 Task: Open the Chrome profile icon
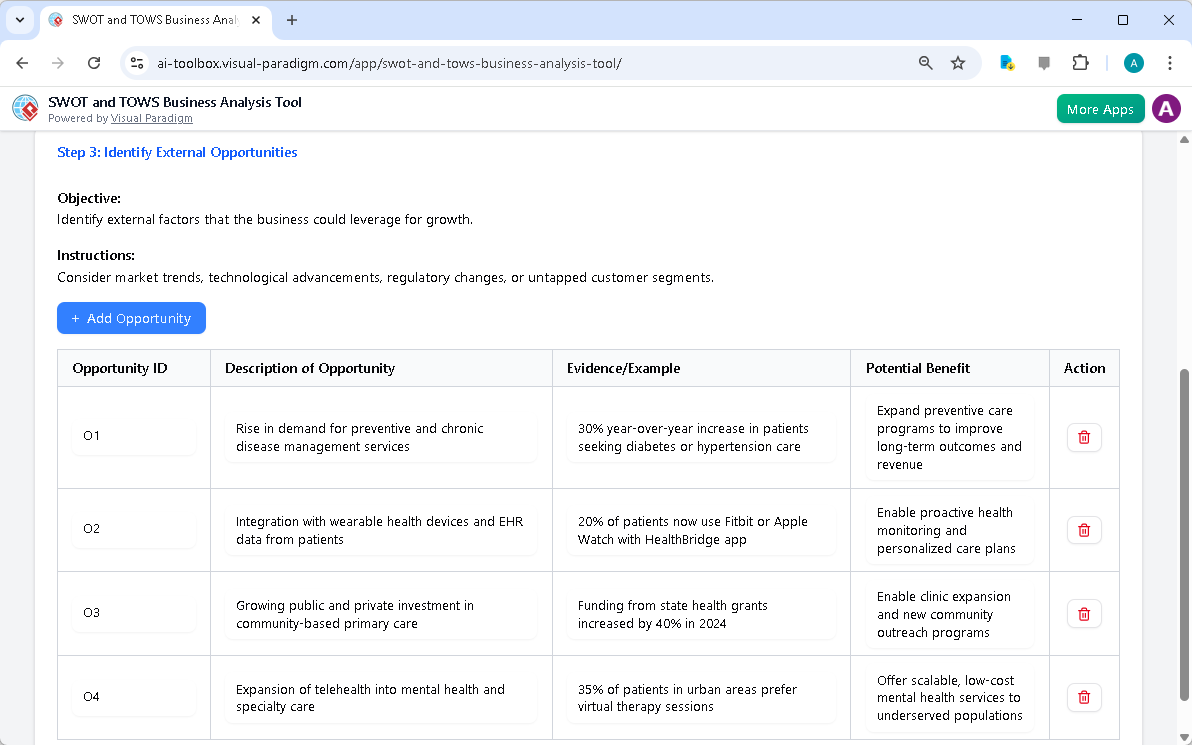[1133, 62]
